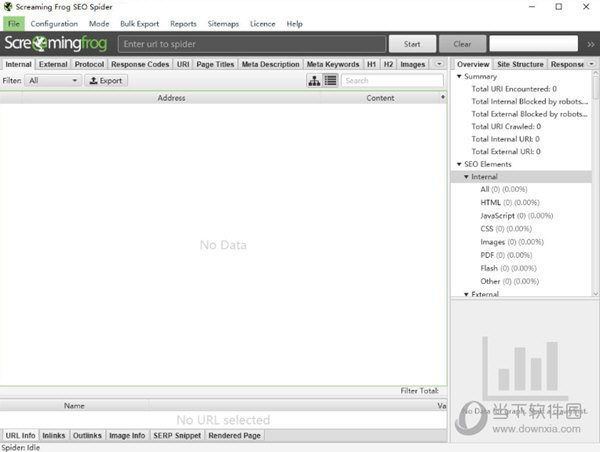
Task: Open right panel tabs overflow dropdown
Action: pyautogui.click(x=592, y=64)
